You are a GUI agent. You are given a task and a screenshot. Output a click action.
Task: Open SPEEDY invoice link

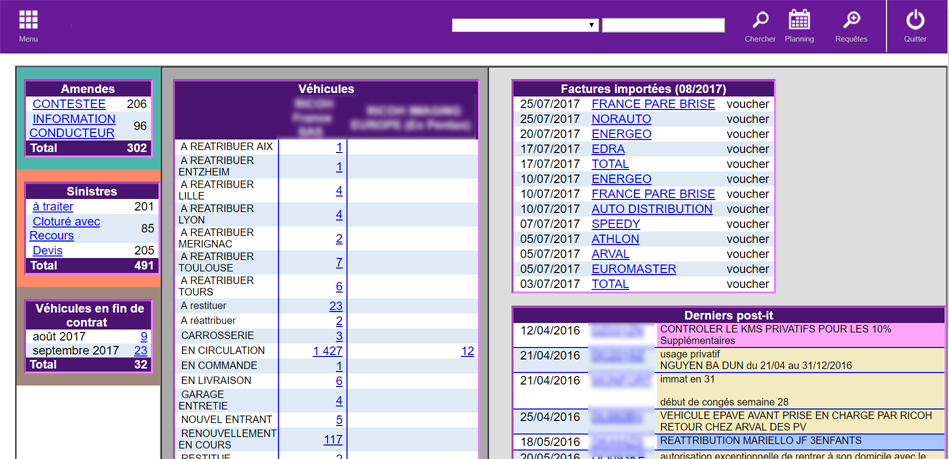pos(616,224)
